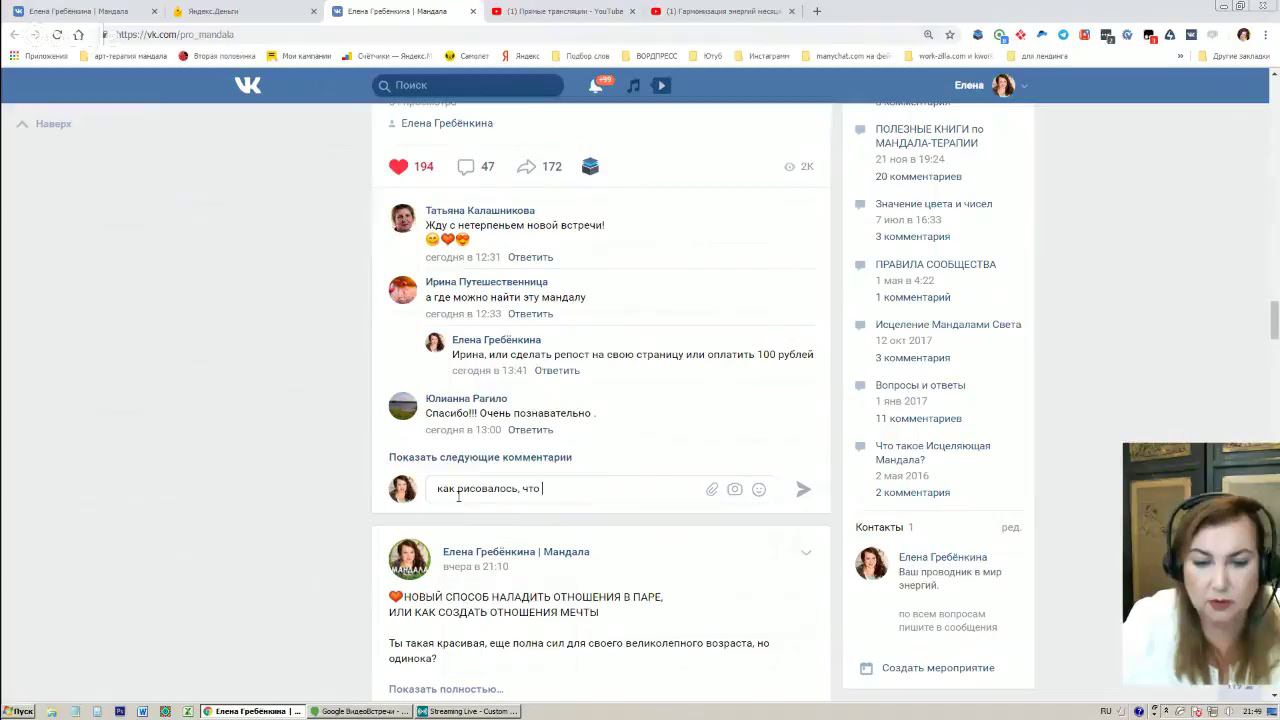1280x720 pixels.
Task: Open comments icon showing 47
Action: pyautogui.click(x=466, y=167)
